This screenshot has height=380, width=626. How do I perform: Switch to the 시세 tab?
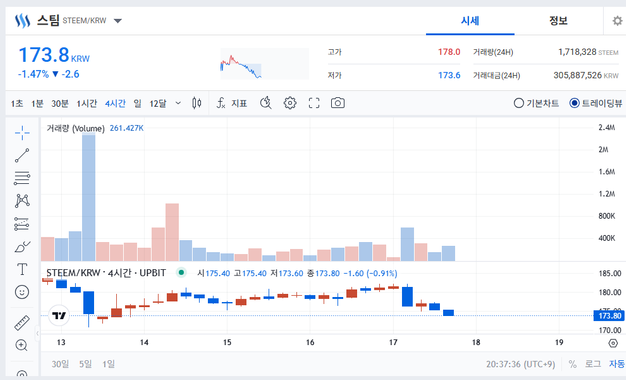click(470, 21)
